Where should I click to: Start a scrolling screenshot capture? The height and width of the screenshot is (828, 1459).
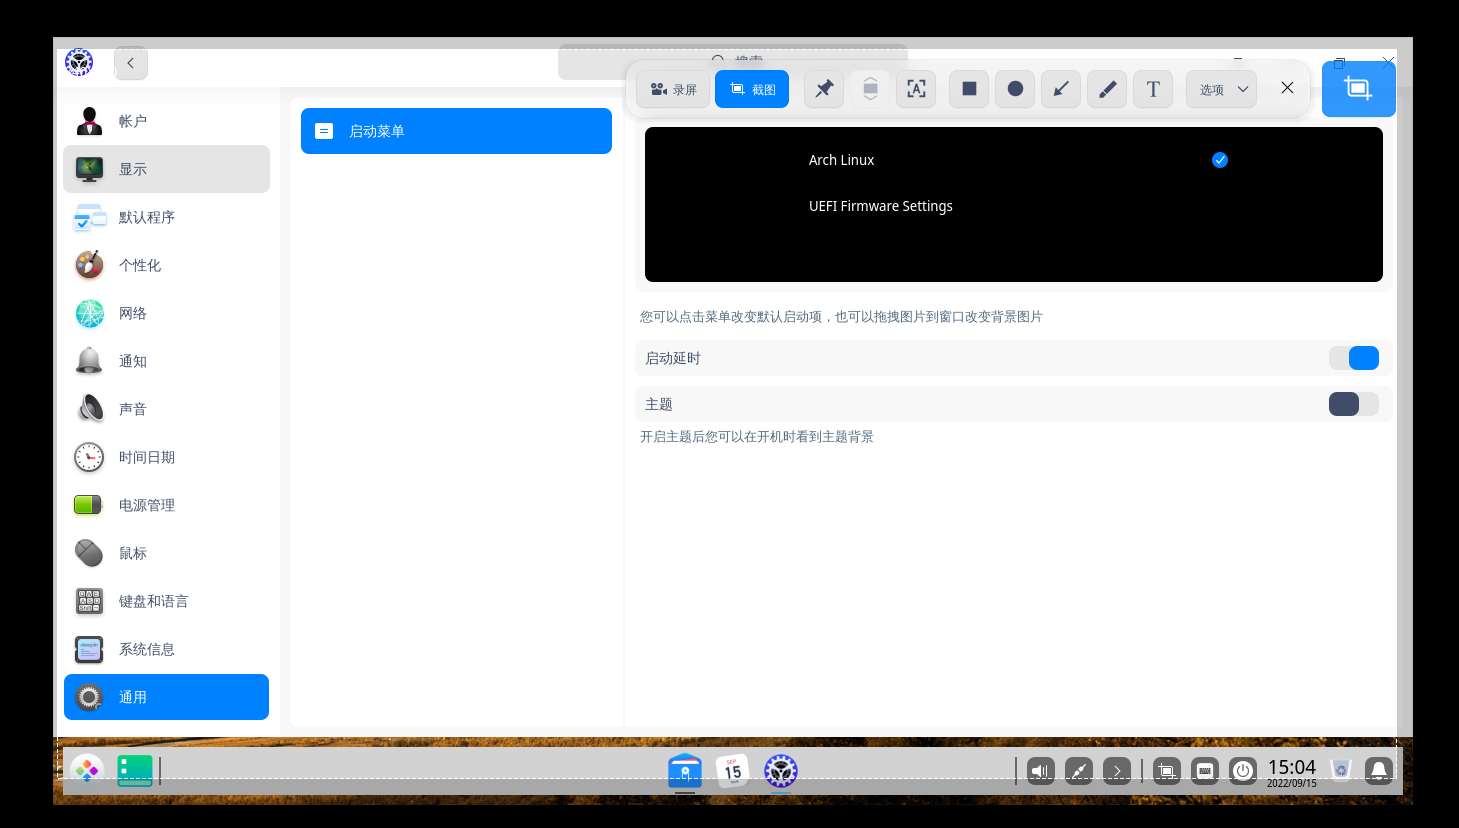coord(870,89)
